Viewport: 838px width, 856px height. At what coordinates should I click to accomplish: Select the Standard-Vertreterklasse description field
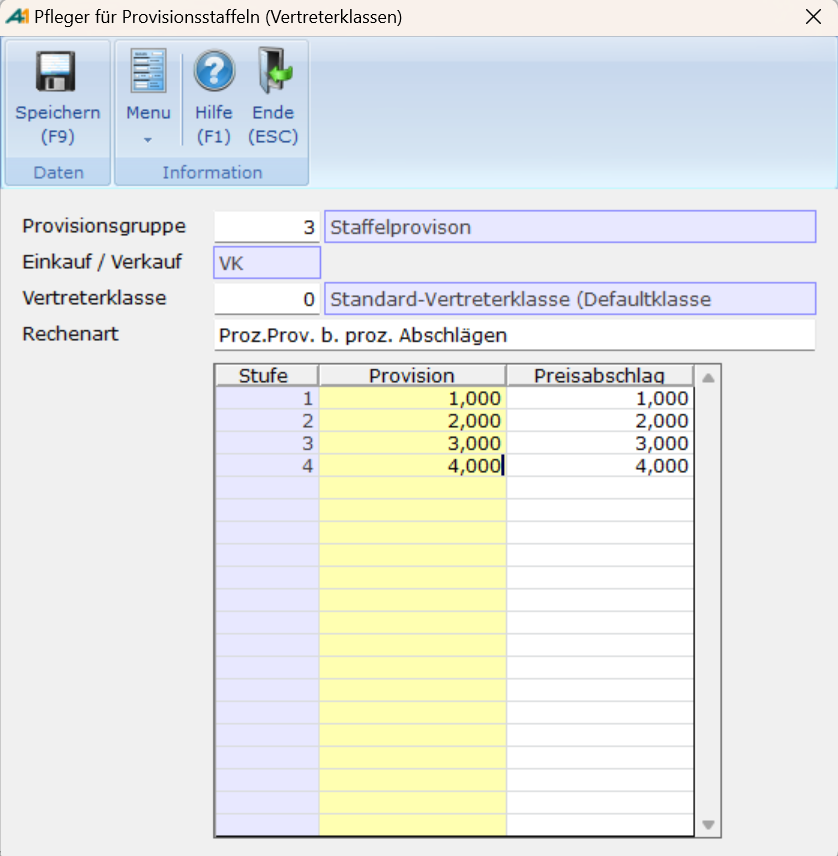click(x=570, y=299)
